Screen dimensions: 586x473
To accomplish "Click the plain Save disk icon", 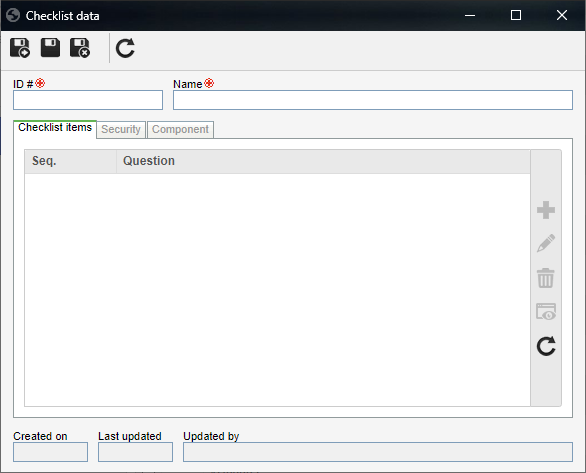I will 50,47.
